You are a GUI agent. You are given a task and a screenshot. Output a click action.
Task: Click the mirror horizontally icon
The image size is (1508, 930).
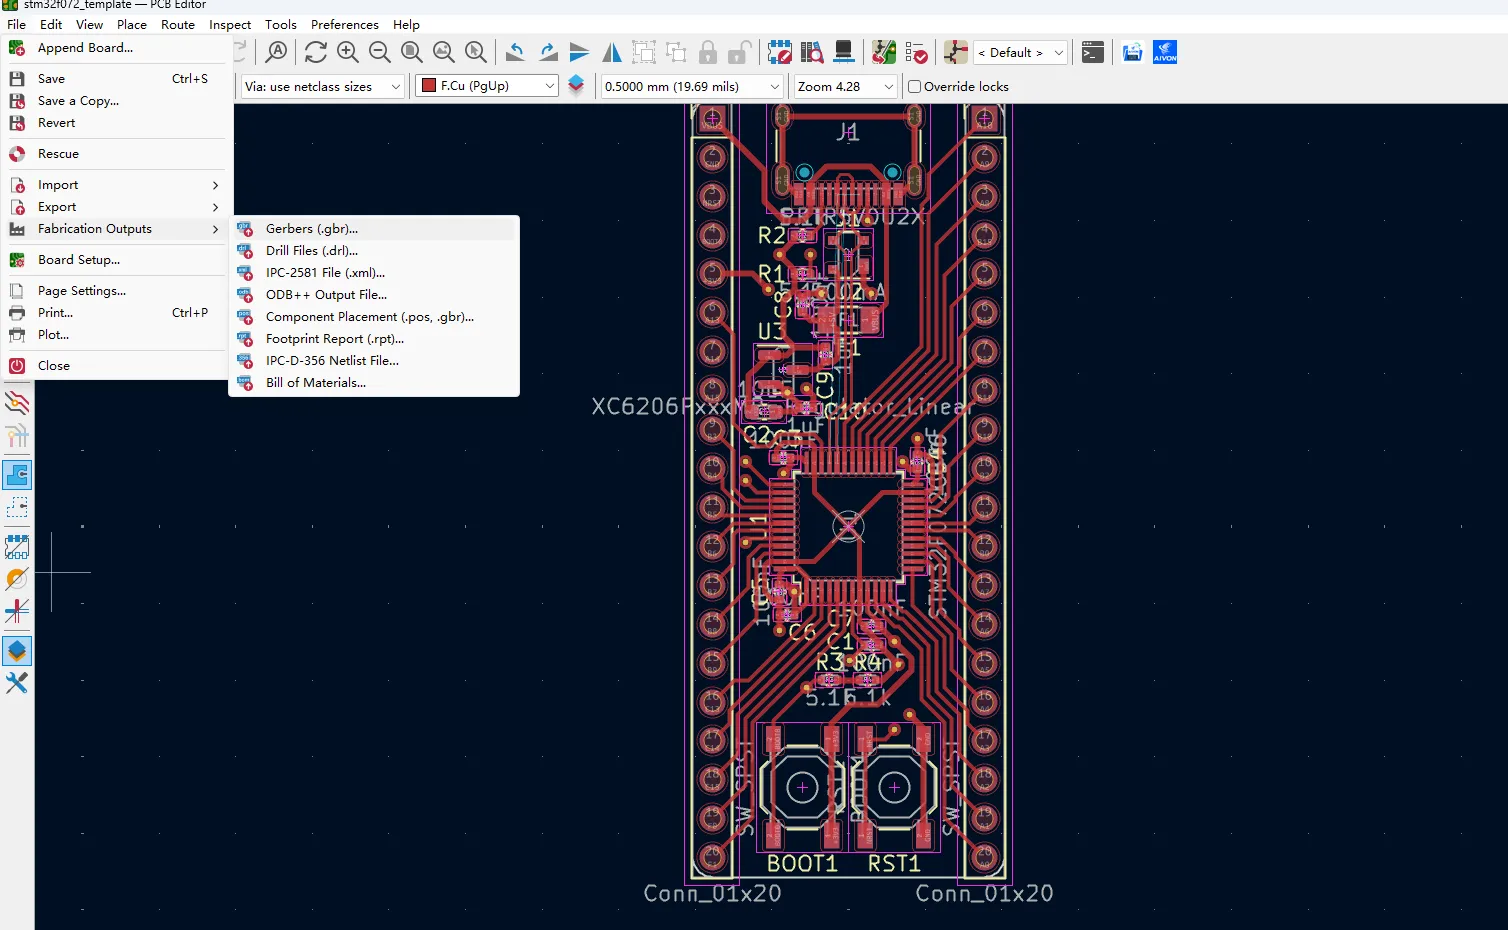[x=611, y=52]
